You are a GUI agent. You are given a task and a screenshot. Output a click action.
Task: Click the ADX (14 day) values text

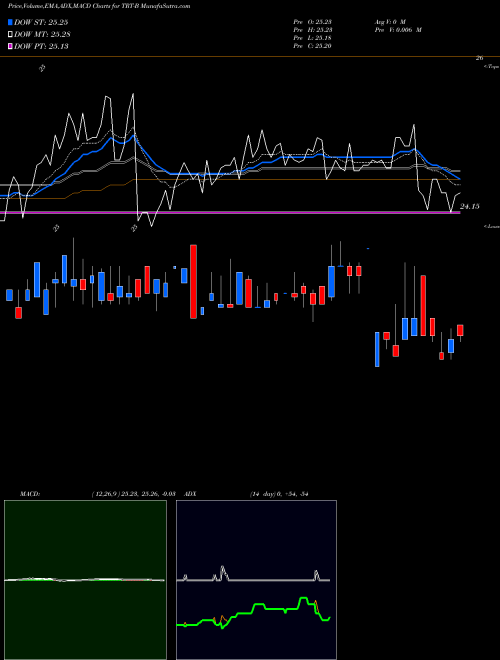tap(279, 494)
